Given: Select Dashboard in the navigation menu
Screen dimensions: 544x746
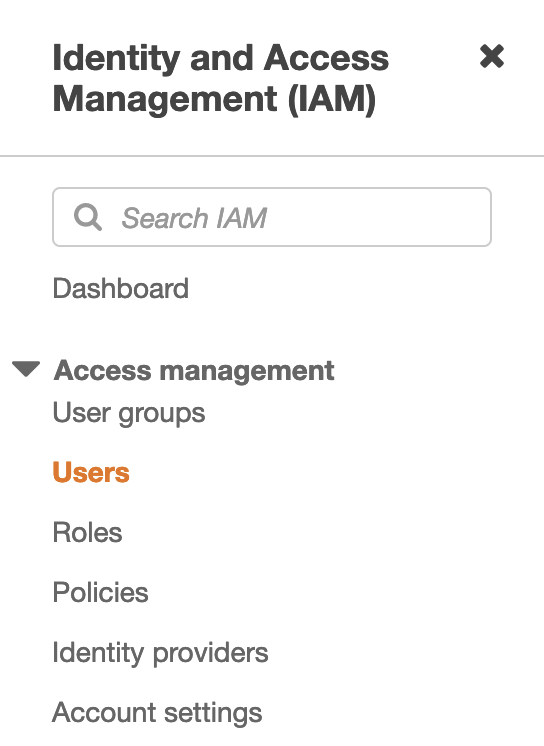Looking at the screenshot, I should tap(121, 288).
